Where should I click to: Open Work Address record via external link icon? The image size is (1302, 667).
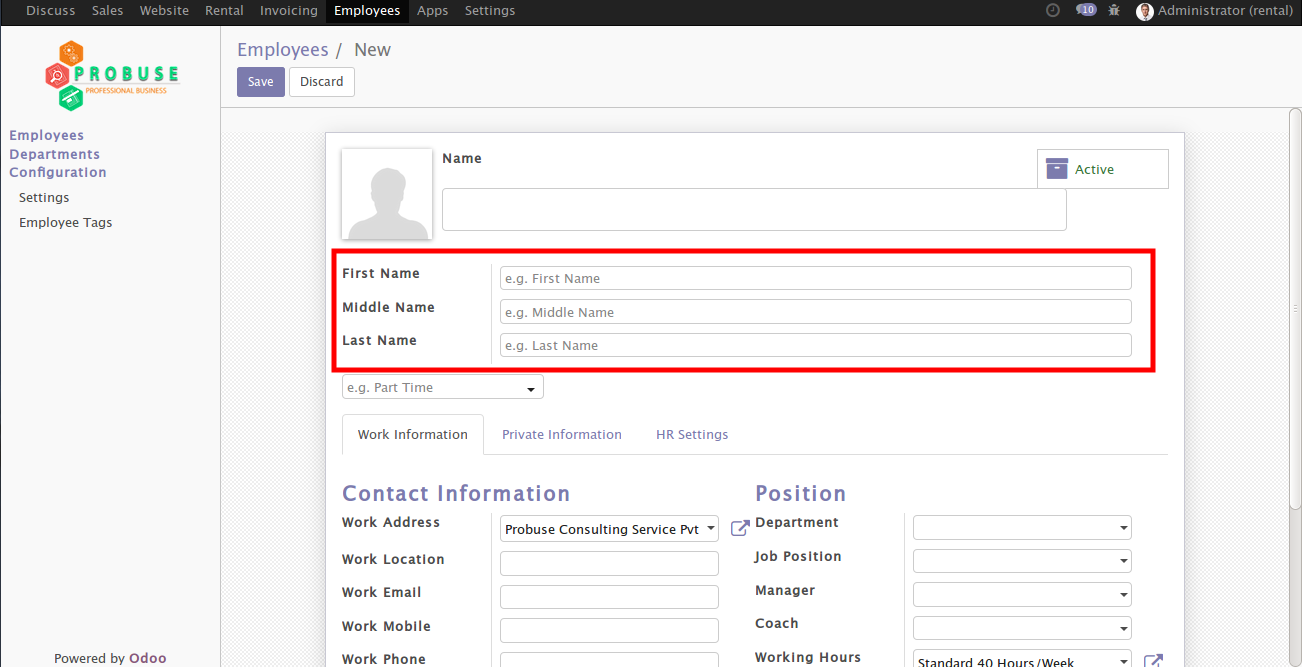pos(740,527)
